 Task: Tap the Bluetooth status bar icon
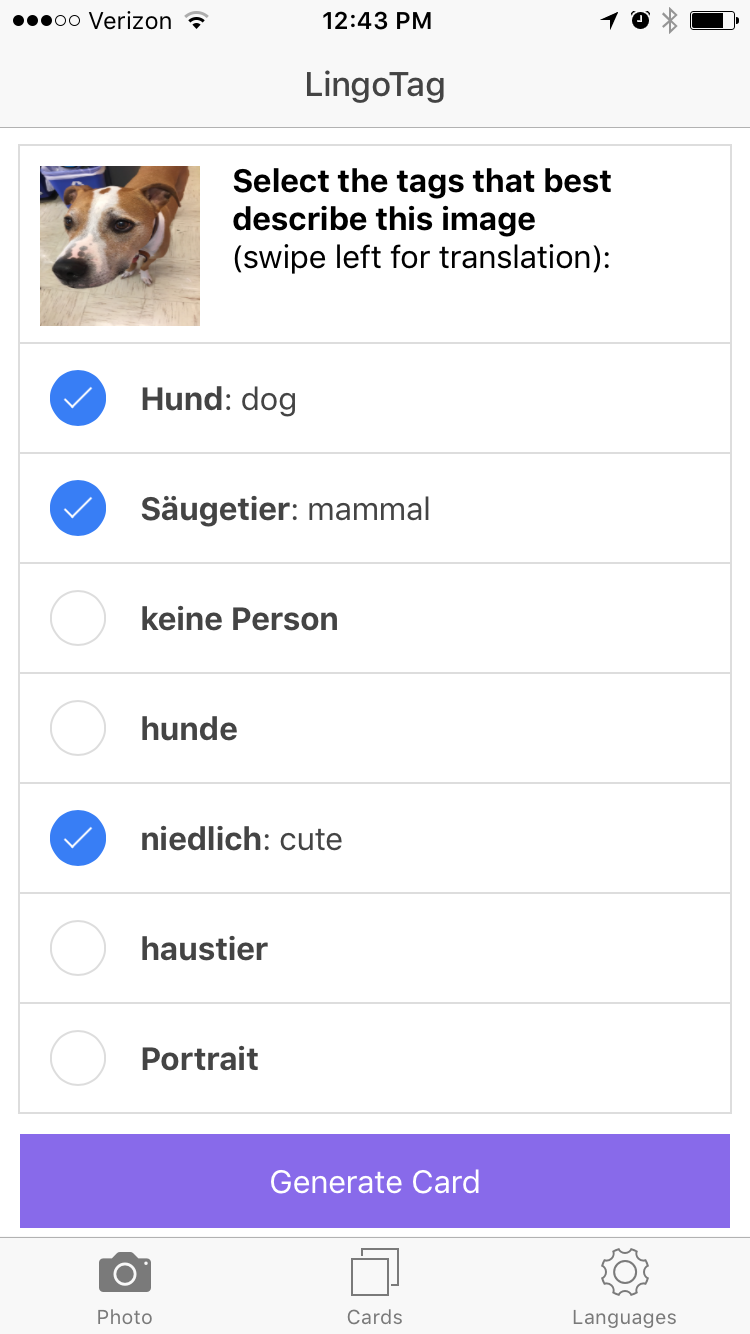pyautogui.click(x=670, y=20)
